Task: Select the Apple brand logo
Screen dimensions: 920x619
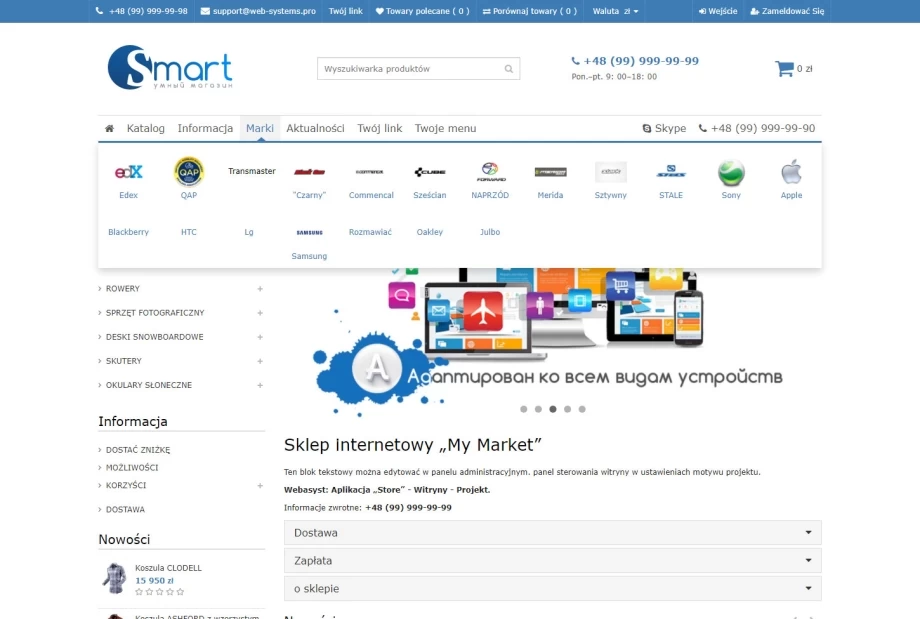Action: point(791,173)
